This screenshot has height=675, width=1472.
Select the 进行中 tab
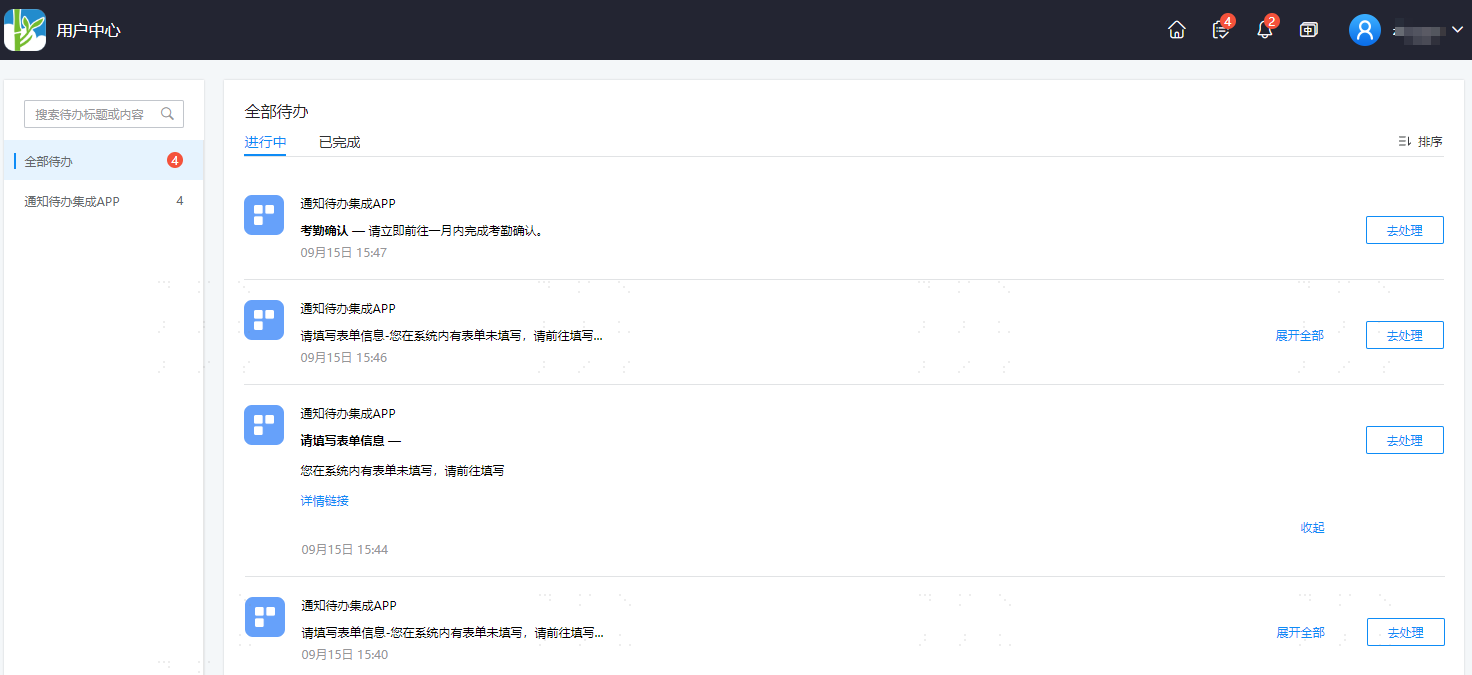[265, 142]
